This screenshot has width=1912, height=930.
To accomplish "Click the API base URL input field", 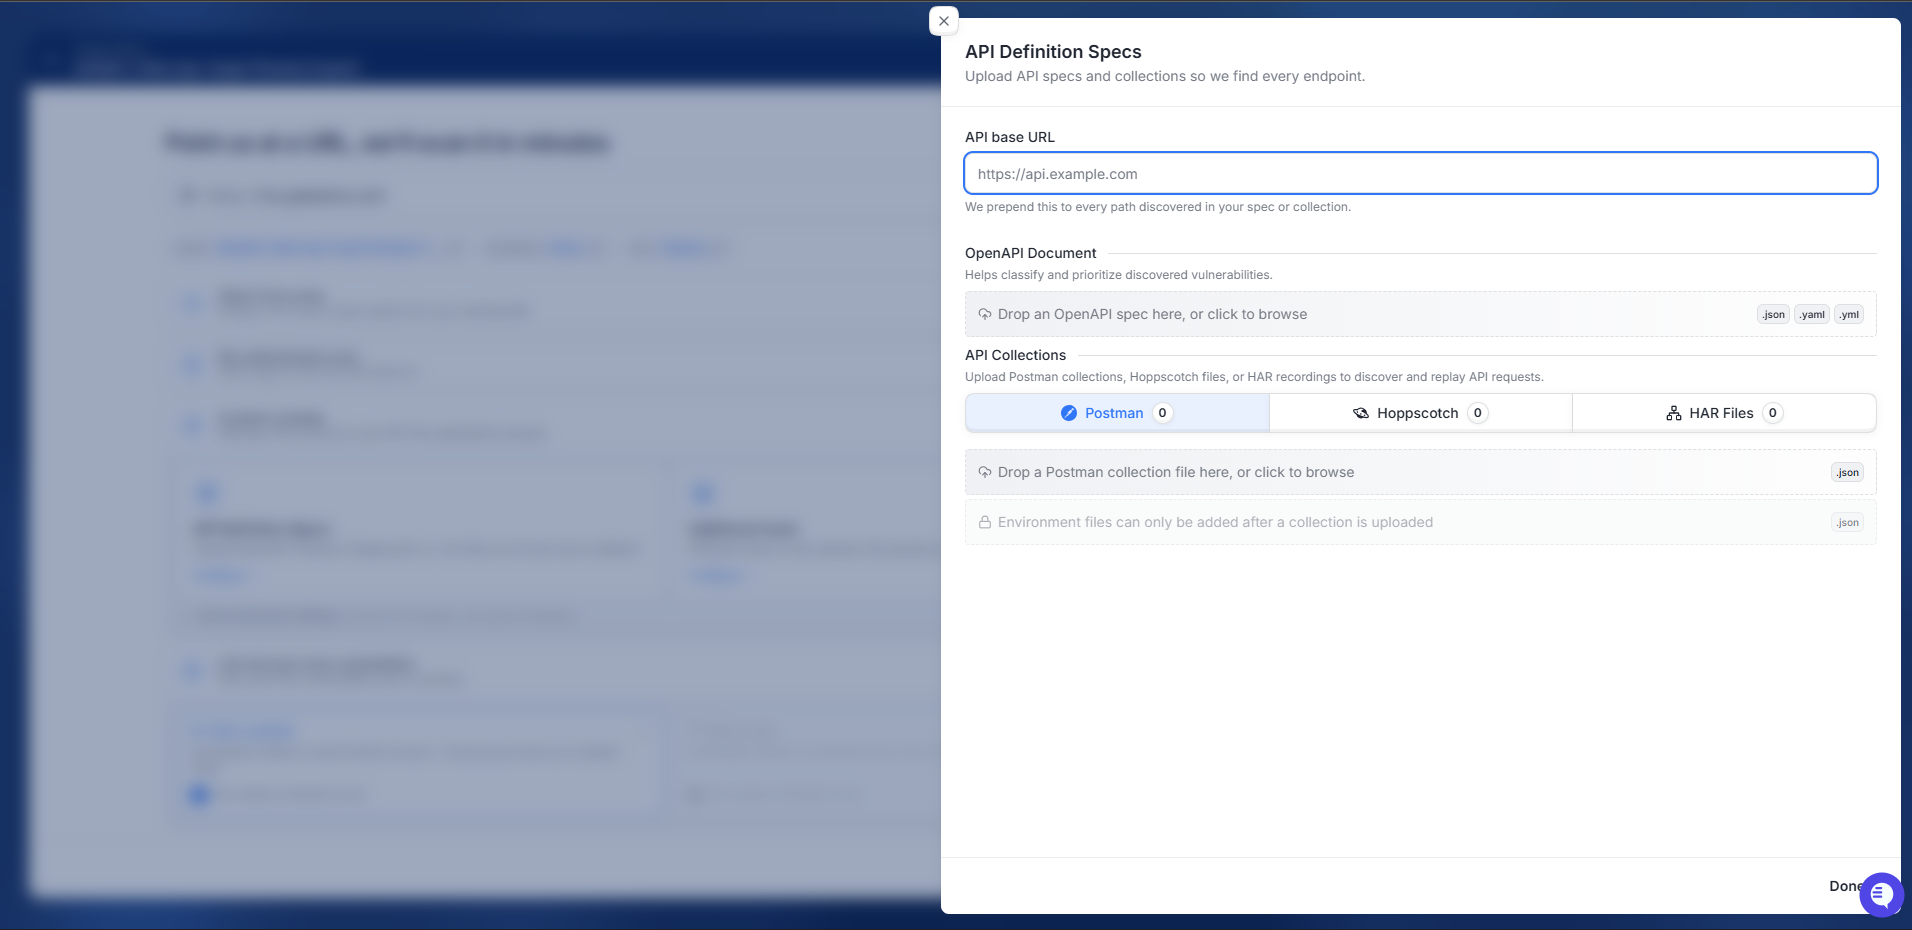I will (1420, 173).
